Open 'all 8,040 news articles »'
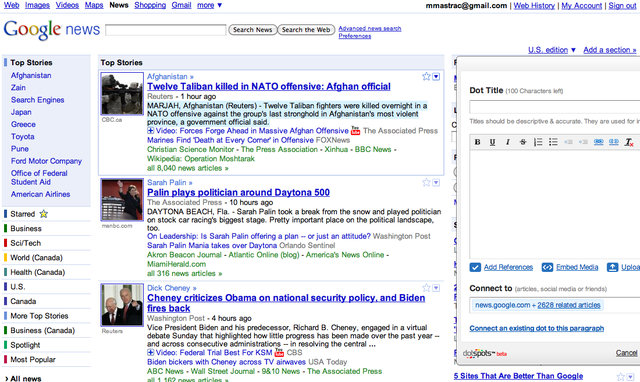640x382 pixels. coord(188,168)
